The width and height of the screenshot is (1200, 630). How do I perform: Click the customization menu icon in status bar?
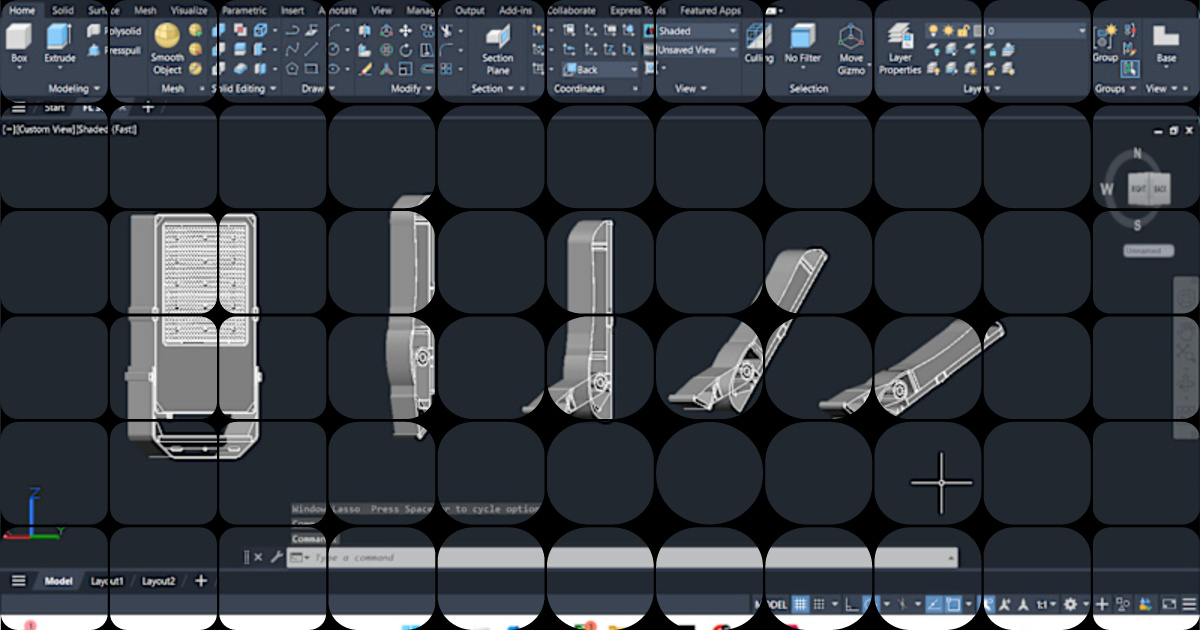click(x=1189, y=604)
